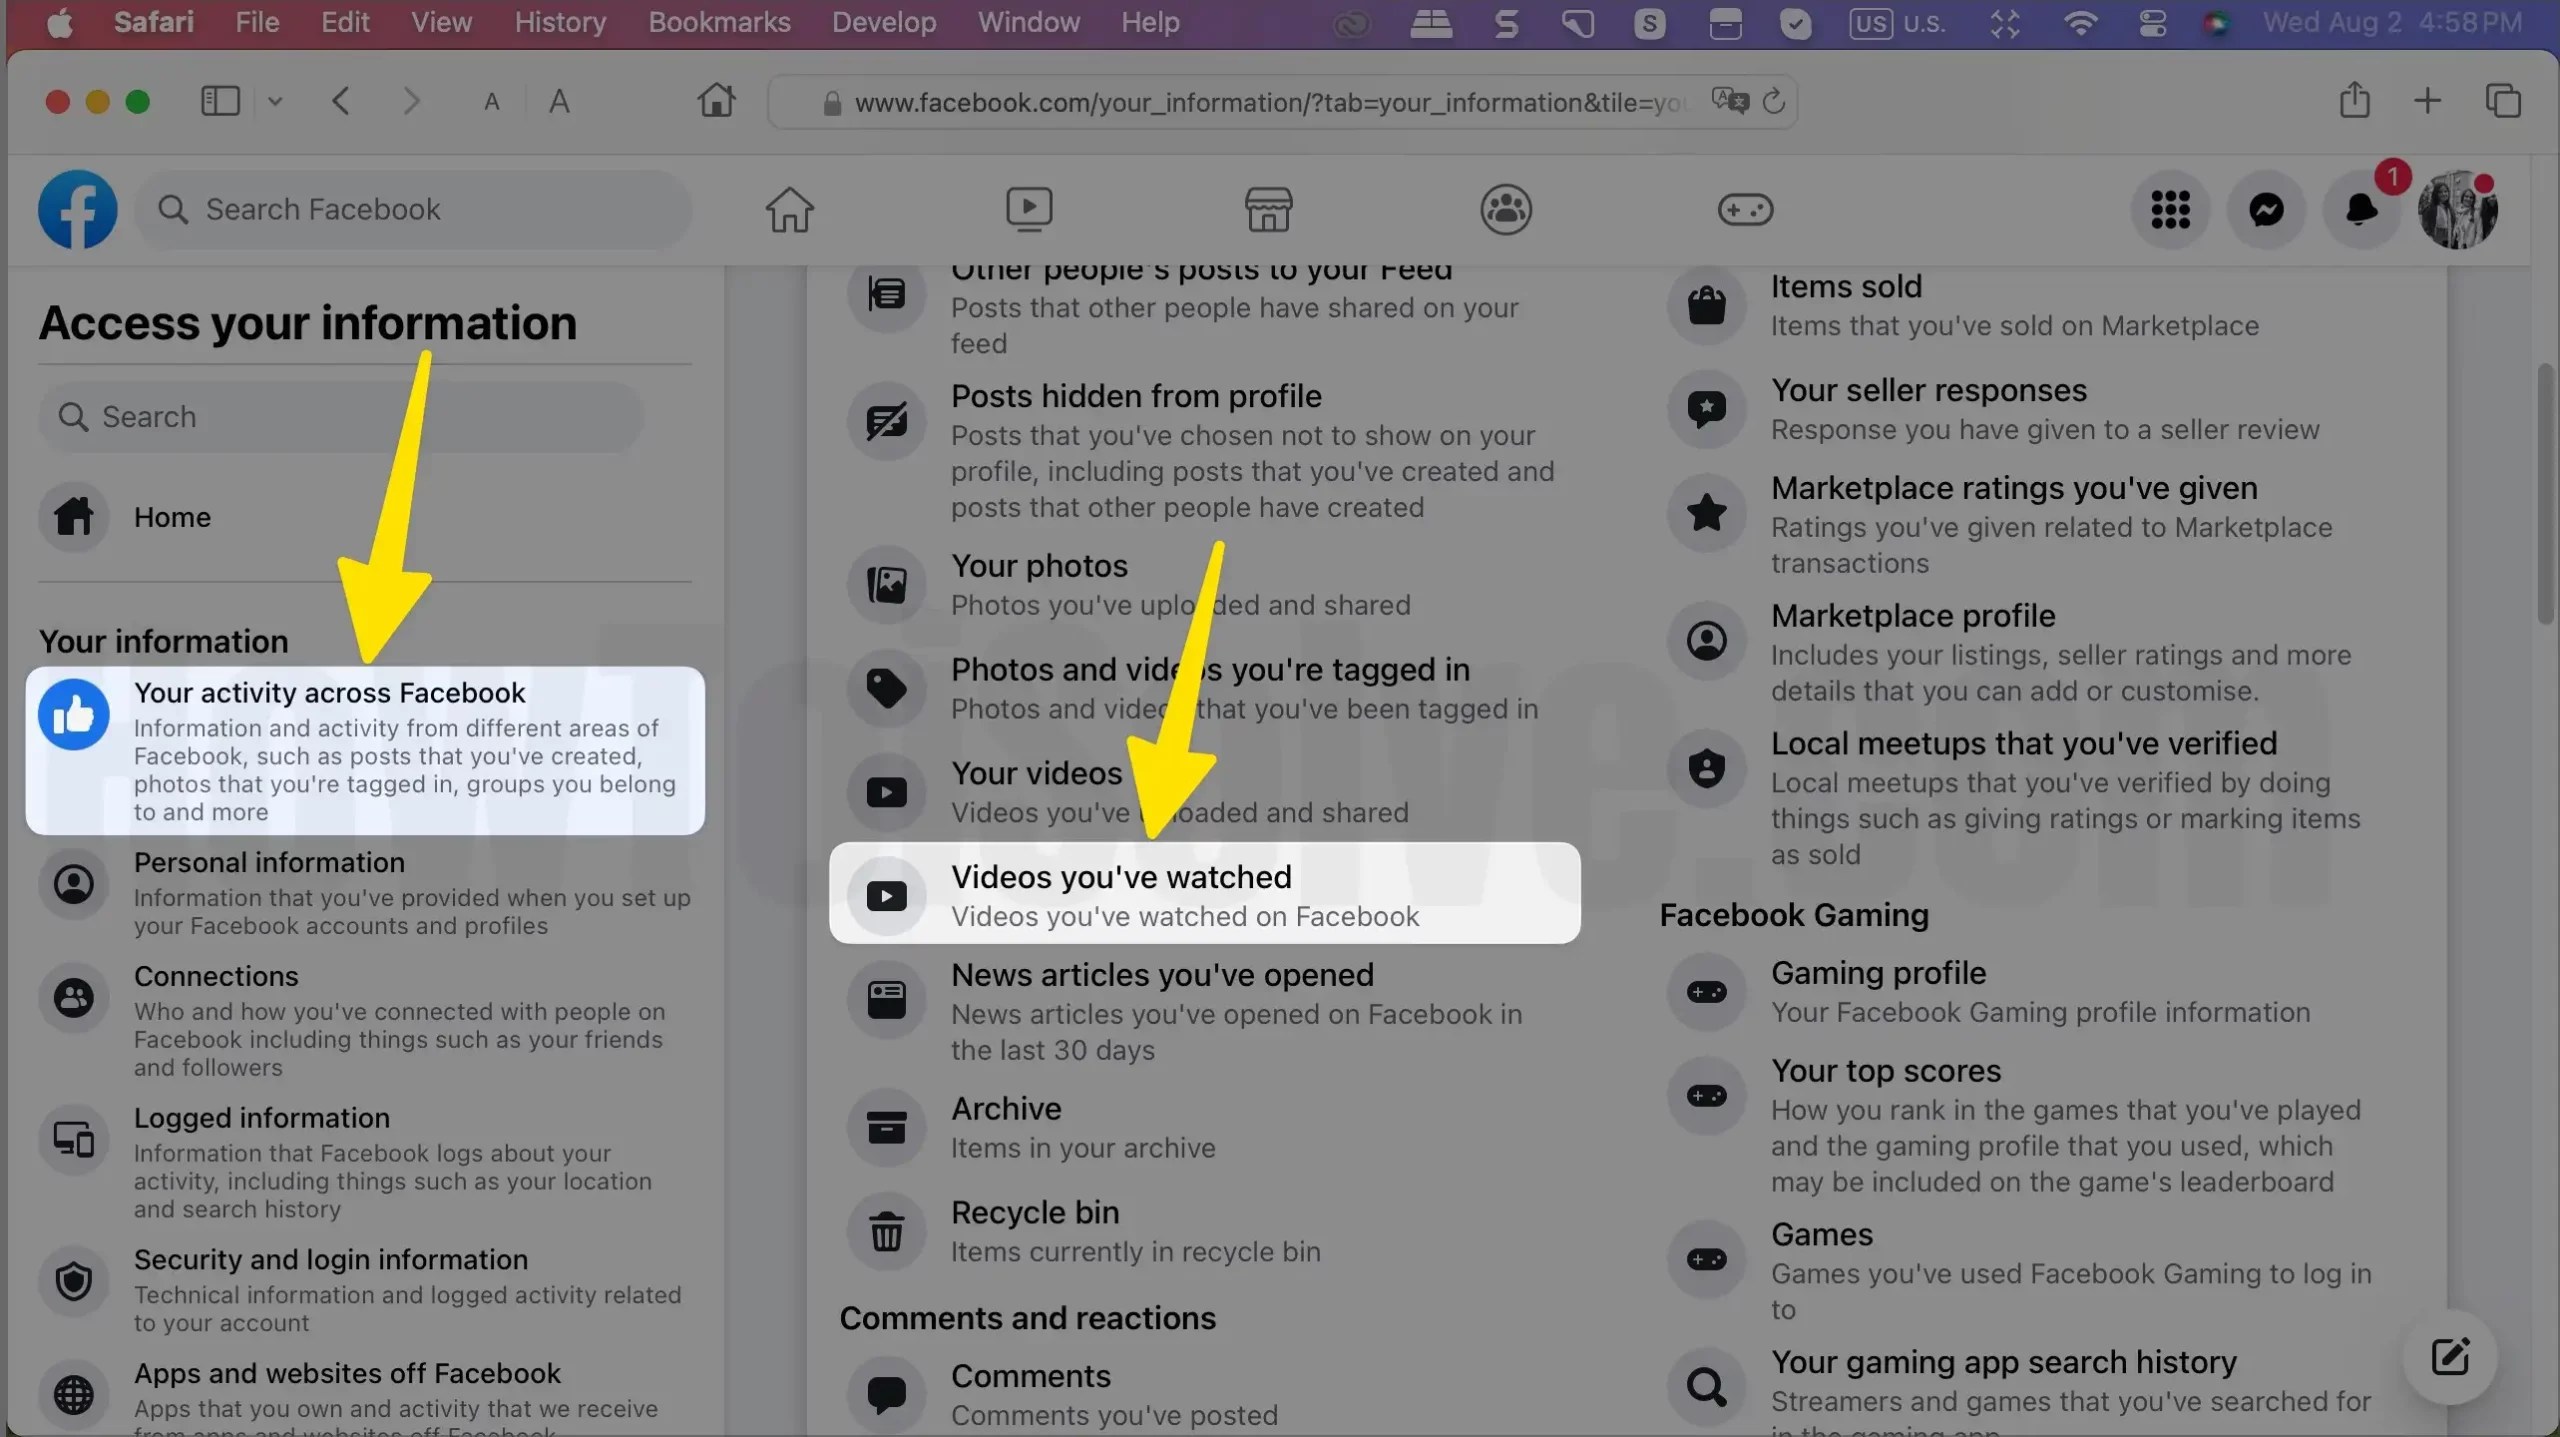Click Safari Share icon
2560x1437 pixels.
pos(2354,101)
